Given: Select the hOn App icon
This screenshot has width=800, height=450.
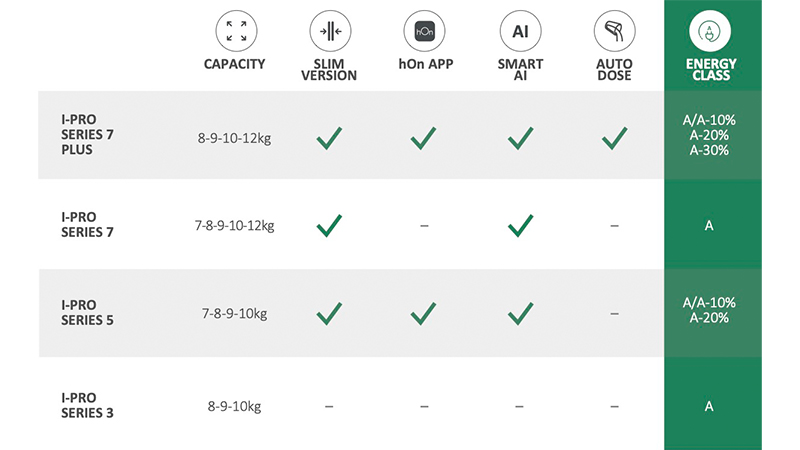Looking at the screenshot, I should 424,30.
